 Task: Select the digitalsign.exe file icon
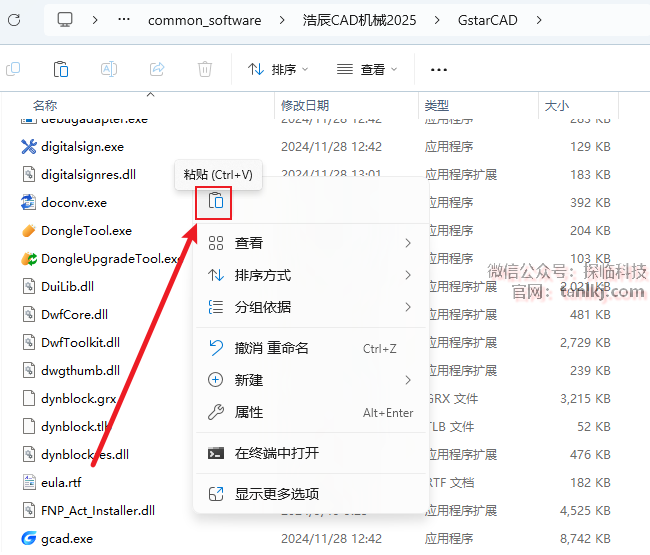point(29,146)
